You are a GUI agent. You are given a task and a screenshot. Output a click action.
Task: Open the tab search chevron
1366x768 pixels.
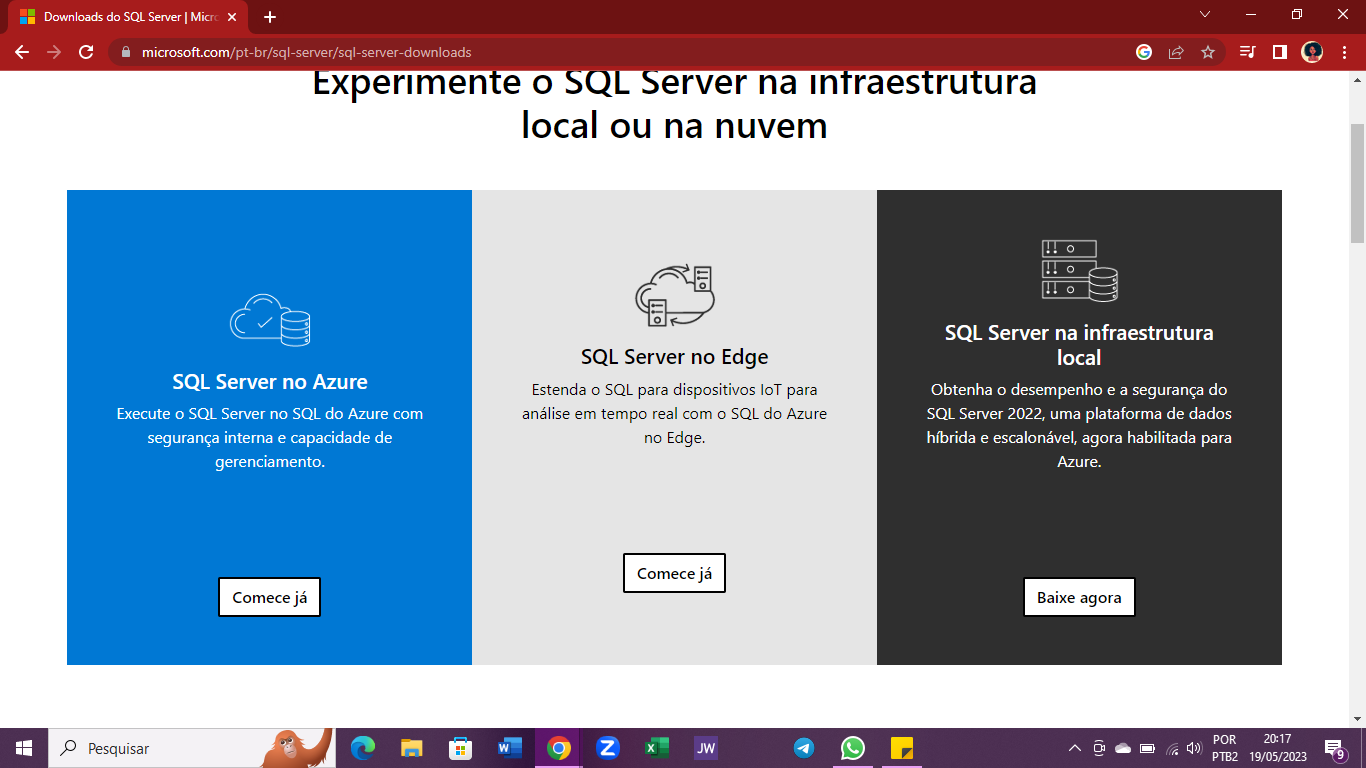(x=1205, y=15)
